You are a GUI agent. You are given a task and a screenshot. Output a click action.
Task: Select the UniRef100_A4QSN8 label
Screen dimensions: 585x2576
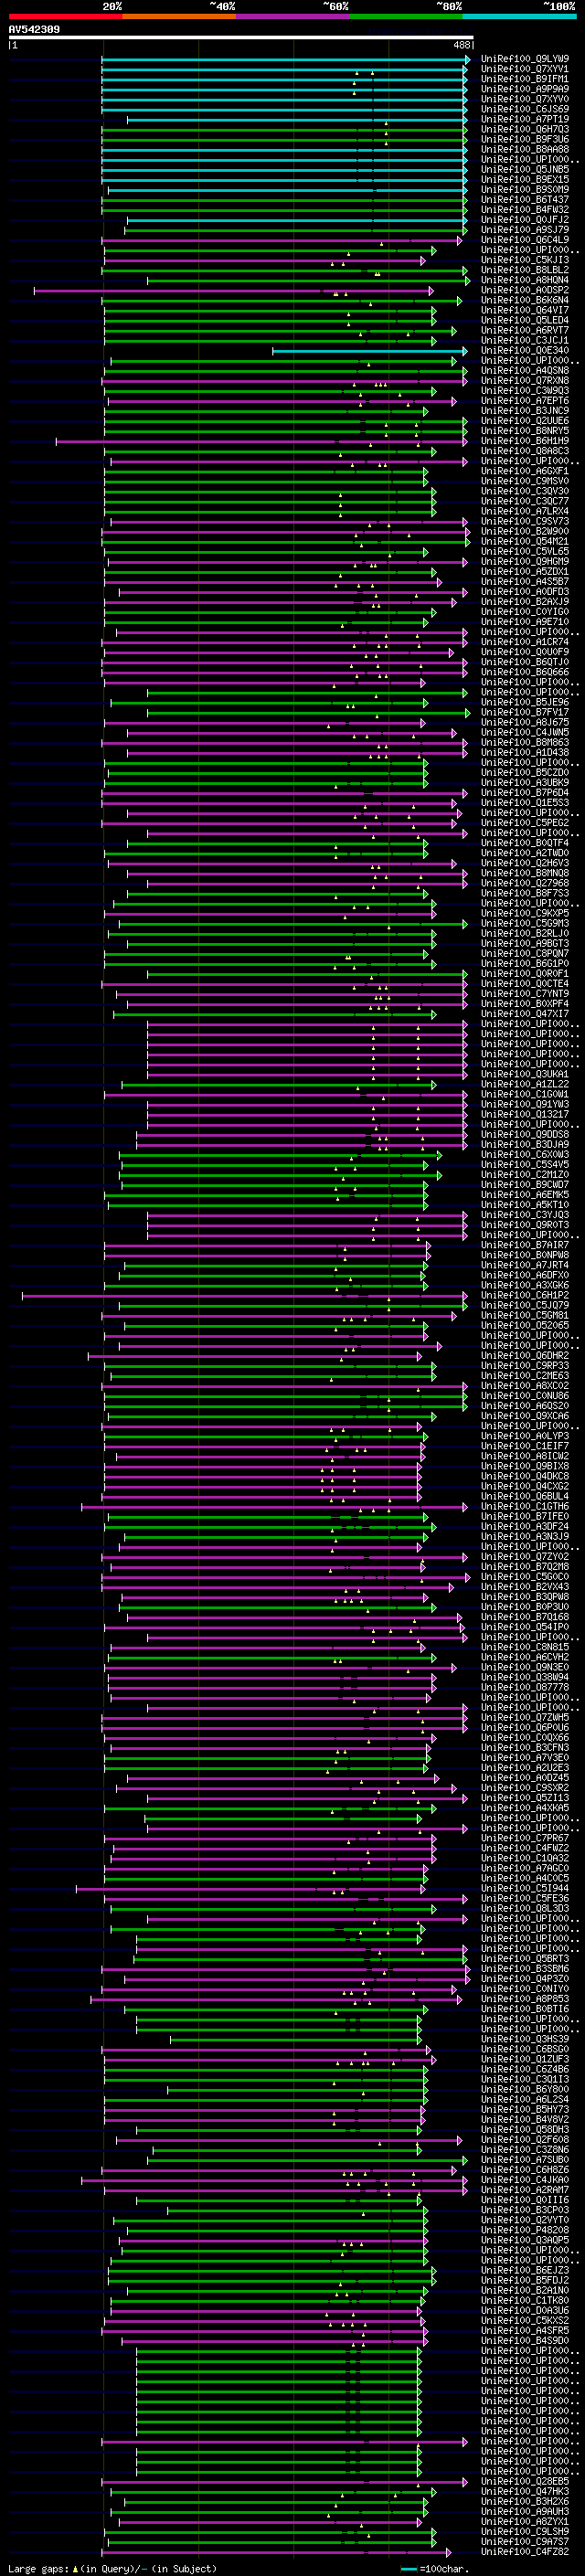point(525,371)
